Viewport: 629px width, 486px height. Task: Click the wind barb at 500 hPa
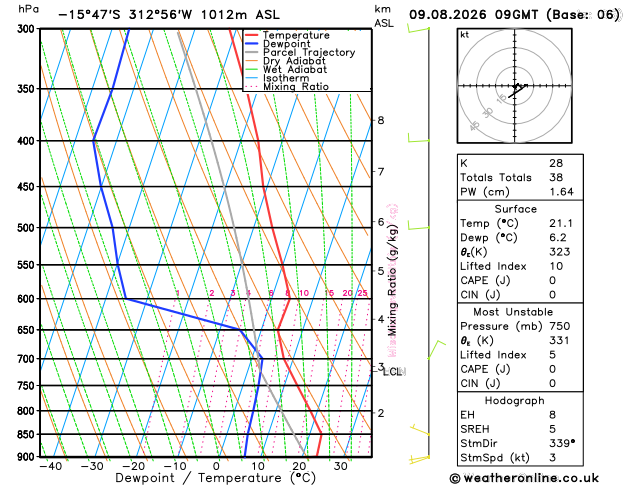(418, 225)
